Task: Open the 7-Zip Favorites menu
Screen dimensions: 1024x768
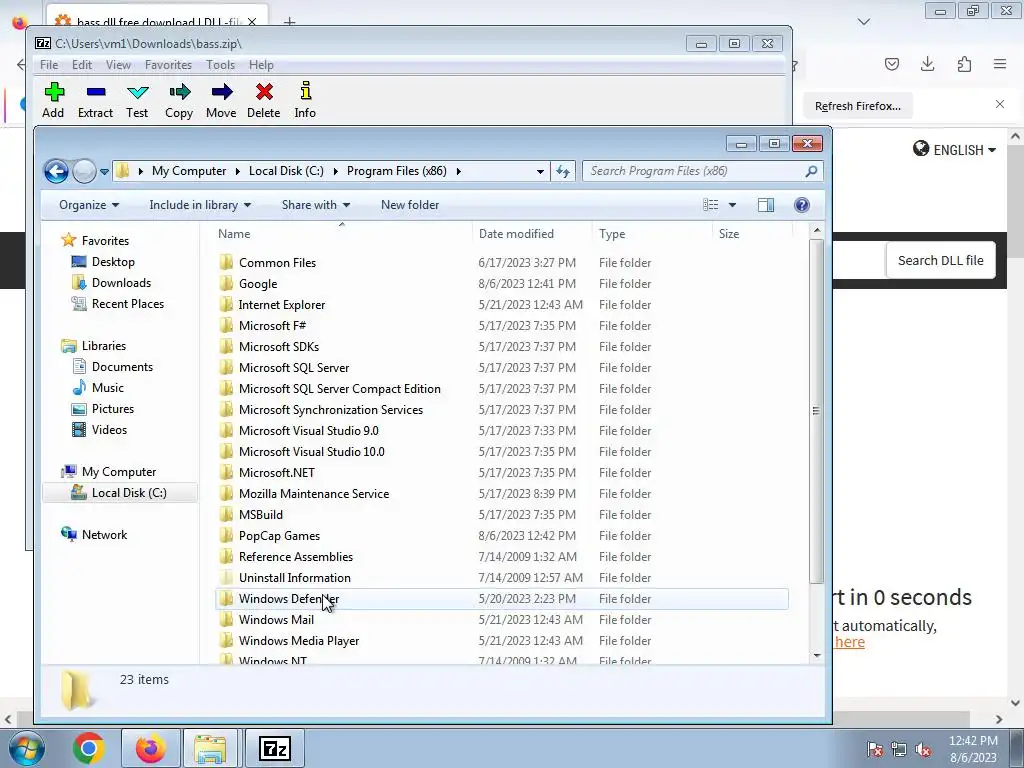Action: tap(168, 65)
